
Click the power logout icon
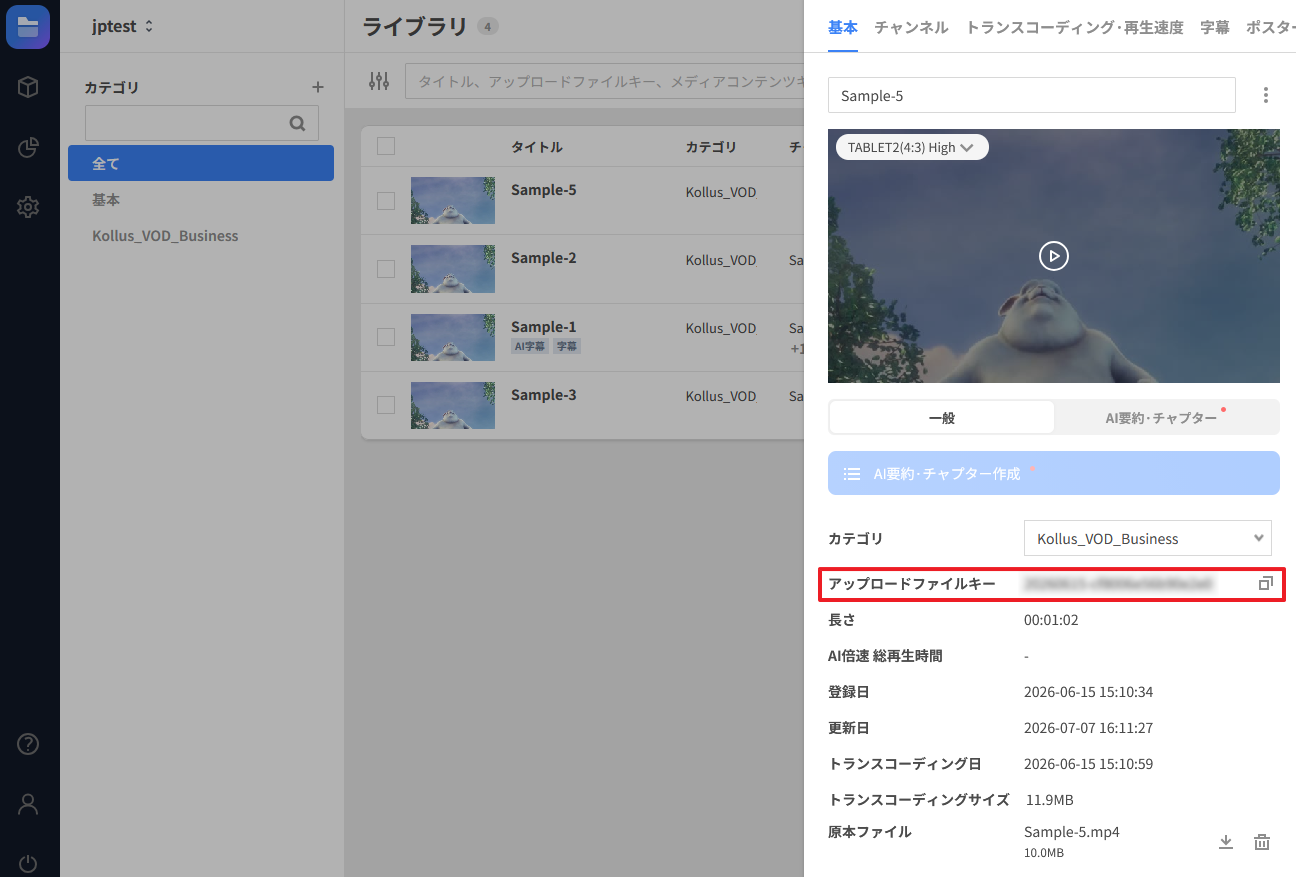coord(28,863)
